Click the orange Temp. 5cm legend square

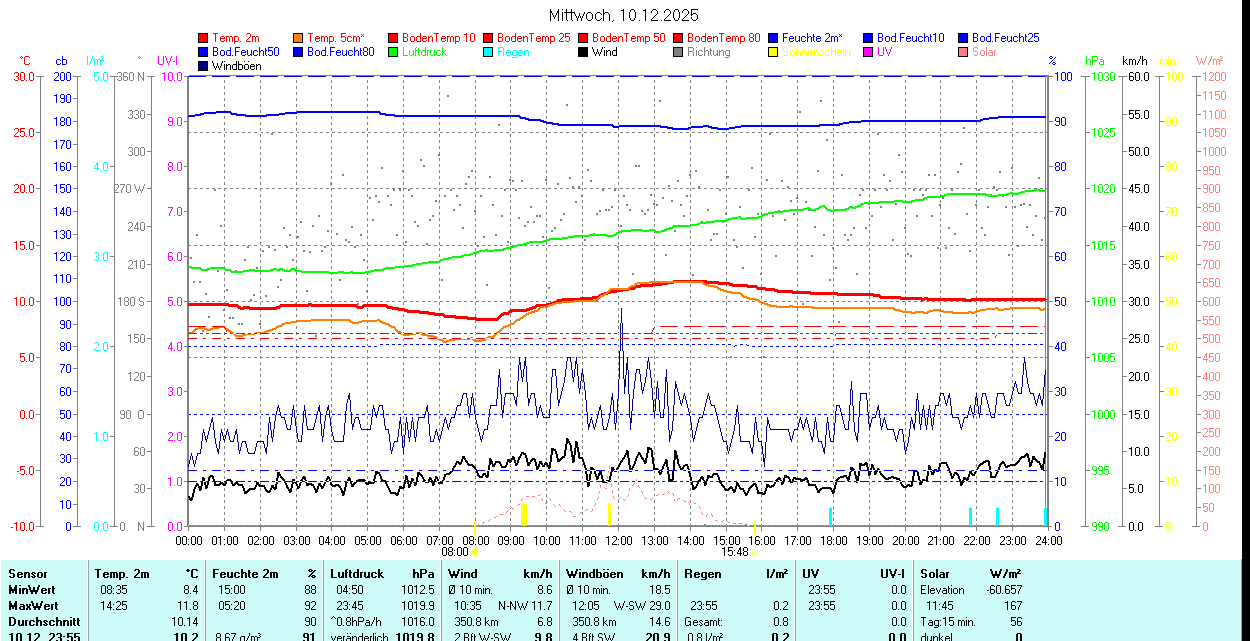coord(299,38)
